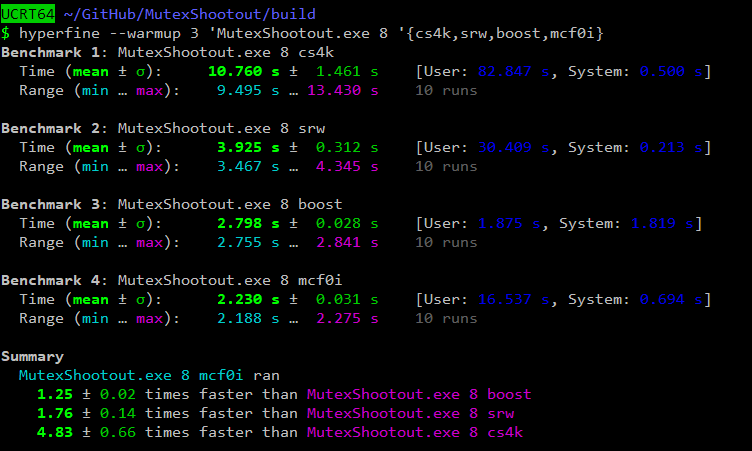
Task: Click the minimum time 9.495 s
Action: [x=248, y=91]
